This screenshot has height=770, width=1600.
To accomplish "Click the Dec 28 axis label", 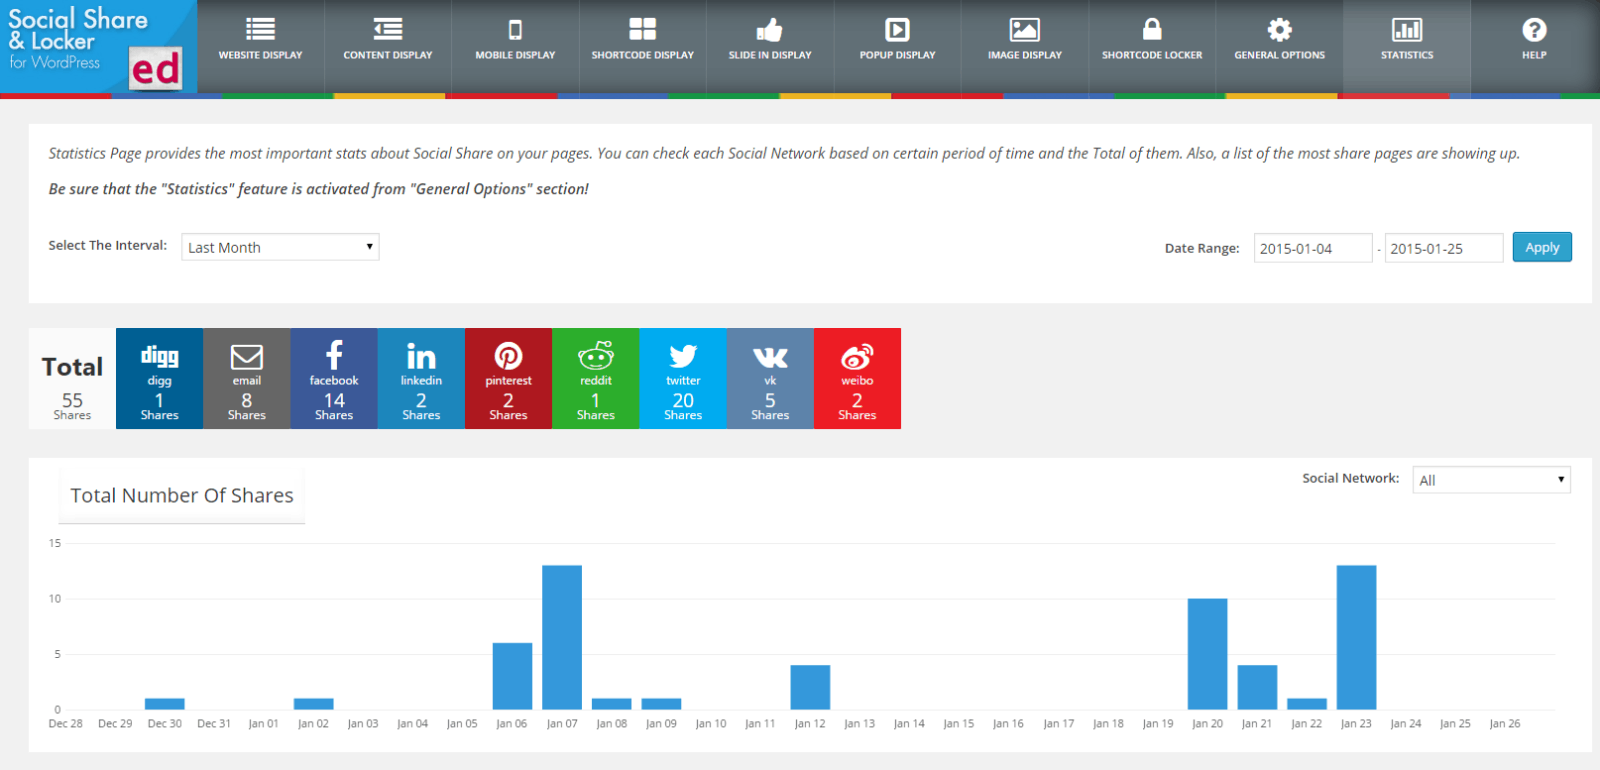I will (x=66, y=723).
